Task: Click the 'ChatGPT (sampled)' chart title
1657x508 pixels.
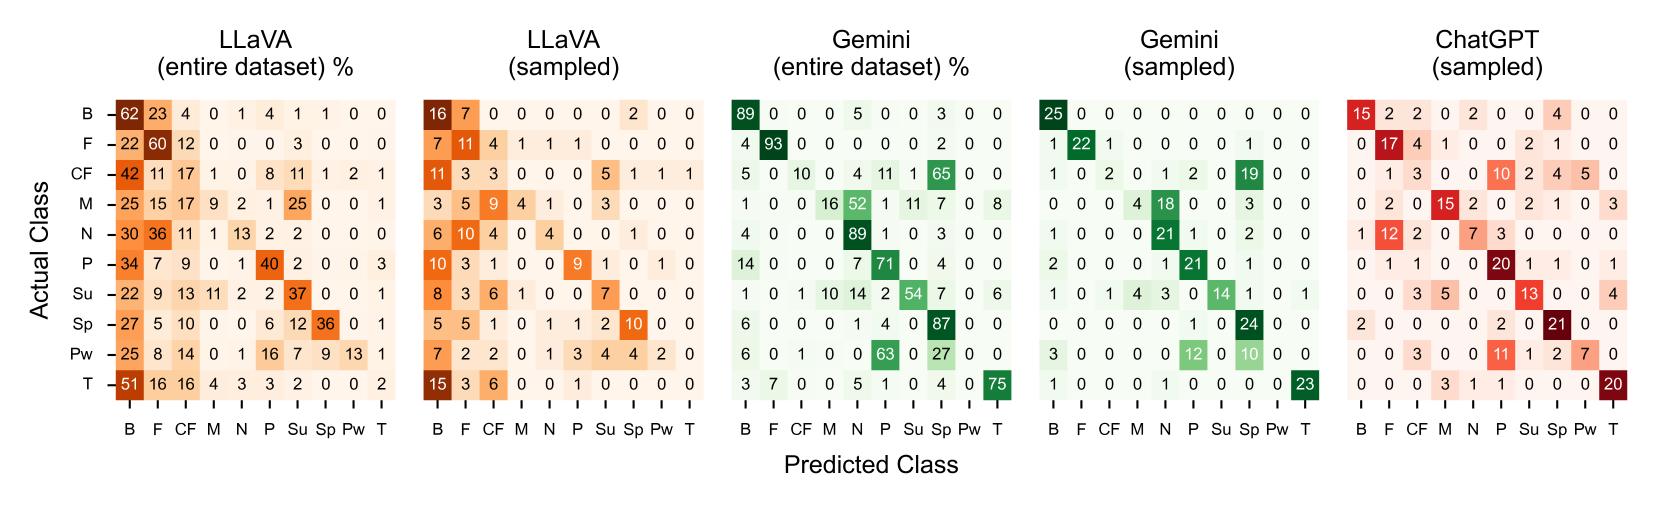Action: tap(1486, 53)
